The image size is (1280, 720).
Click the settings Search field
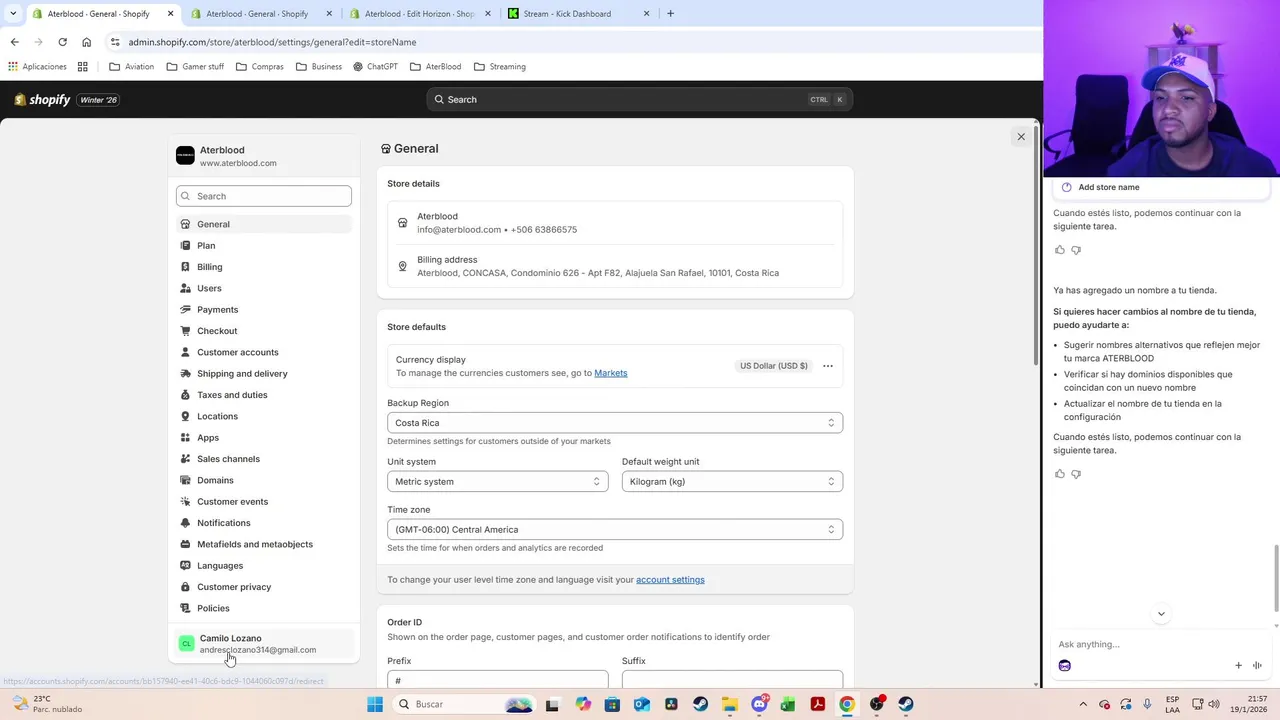(264, 196)
